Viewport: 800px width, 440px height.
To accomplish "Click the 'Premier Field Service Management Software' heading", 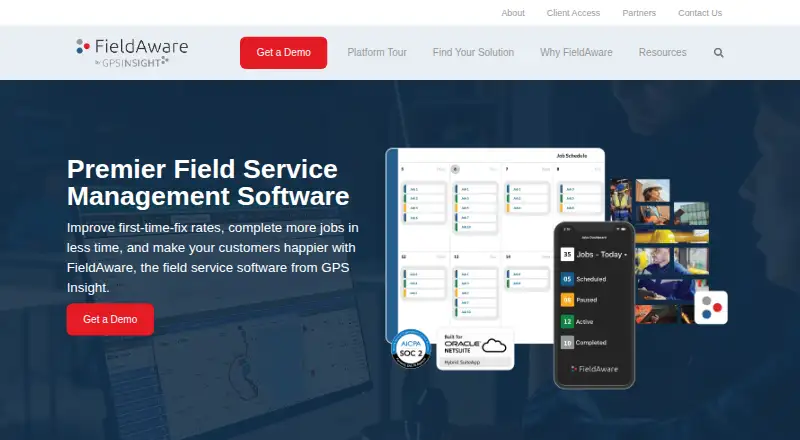I will click(208, 183).
